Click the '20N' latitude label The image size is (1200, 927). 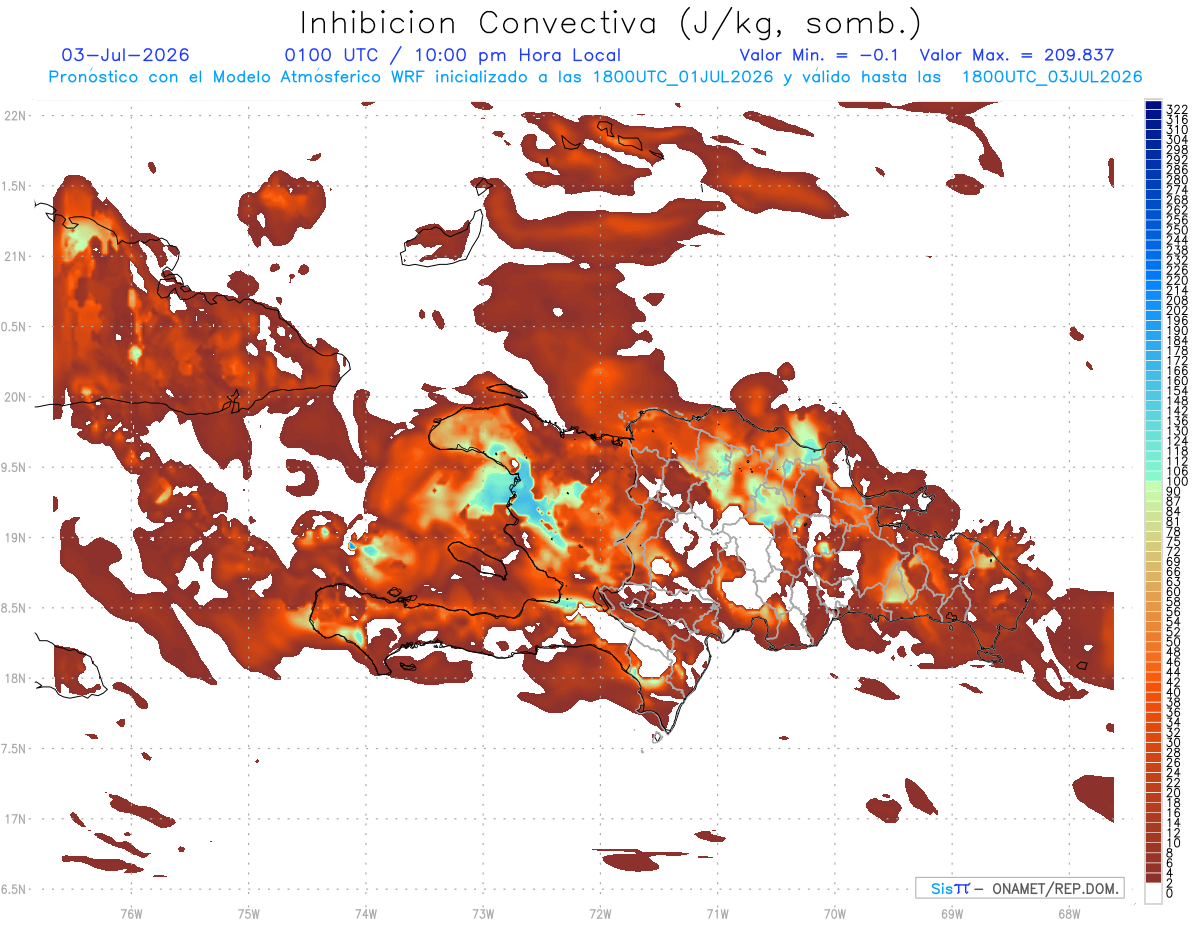click(x=17, y=397)
